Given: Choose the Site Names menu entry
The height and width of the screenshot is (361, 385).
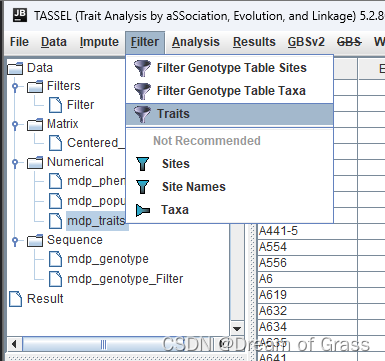Looking at the screenshot, I should 230,187.
